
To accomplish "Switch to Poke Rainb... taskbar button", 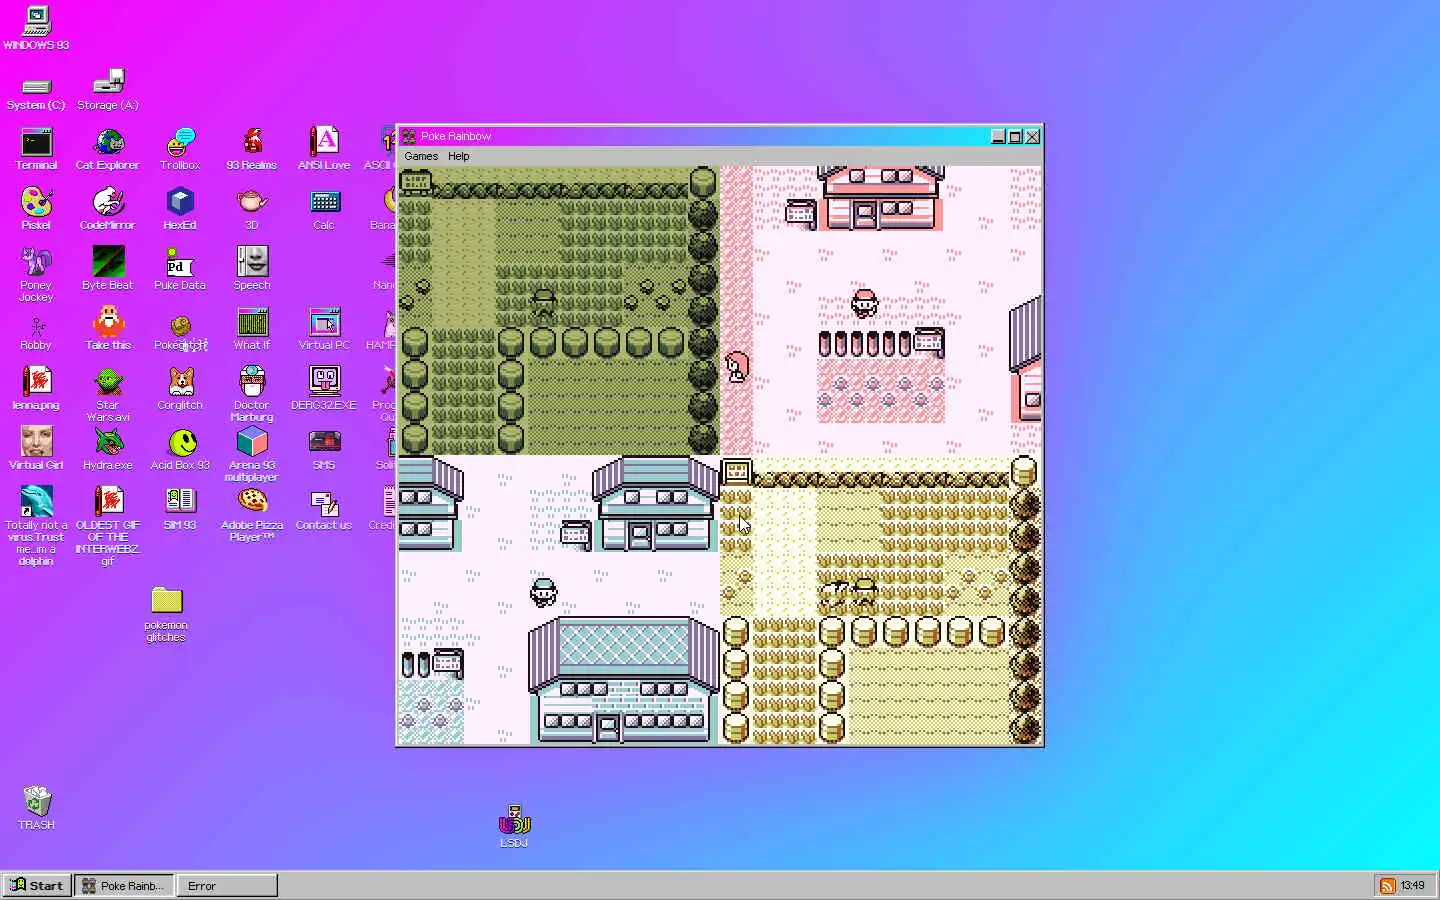I will [124, 886].
